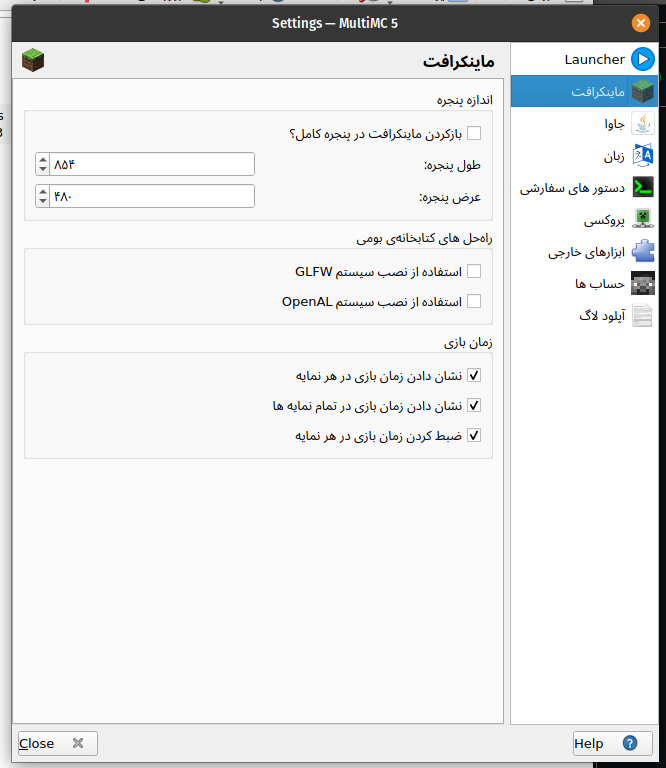Image resolution: width=666 pixels, height=768 pixels.
Task: Switch to the زبان settings tab
Action: pos(584,155)
